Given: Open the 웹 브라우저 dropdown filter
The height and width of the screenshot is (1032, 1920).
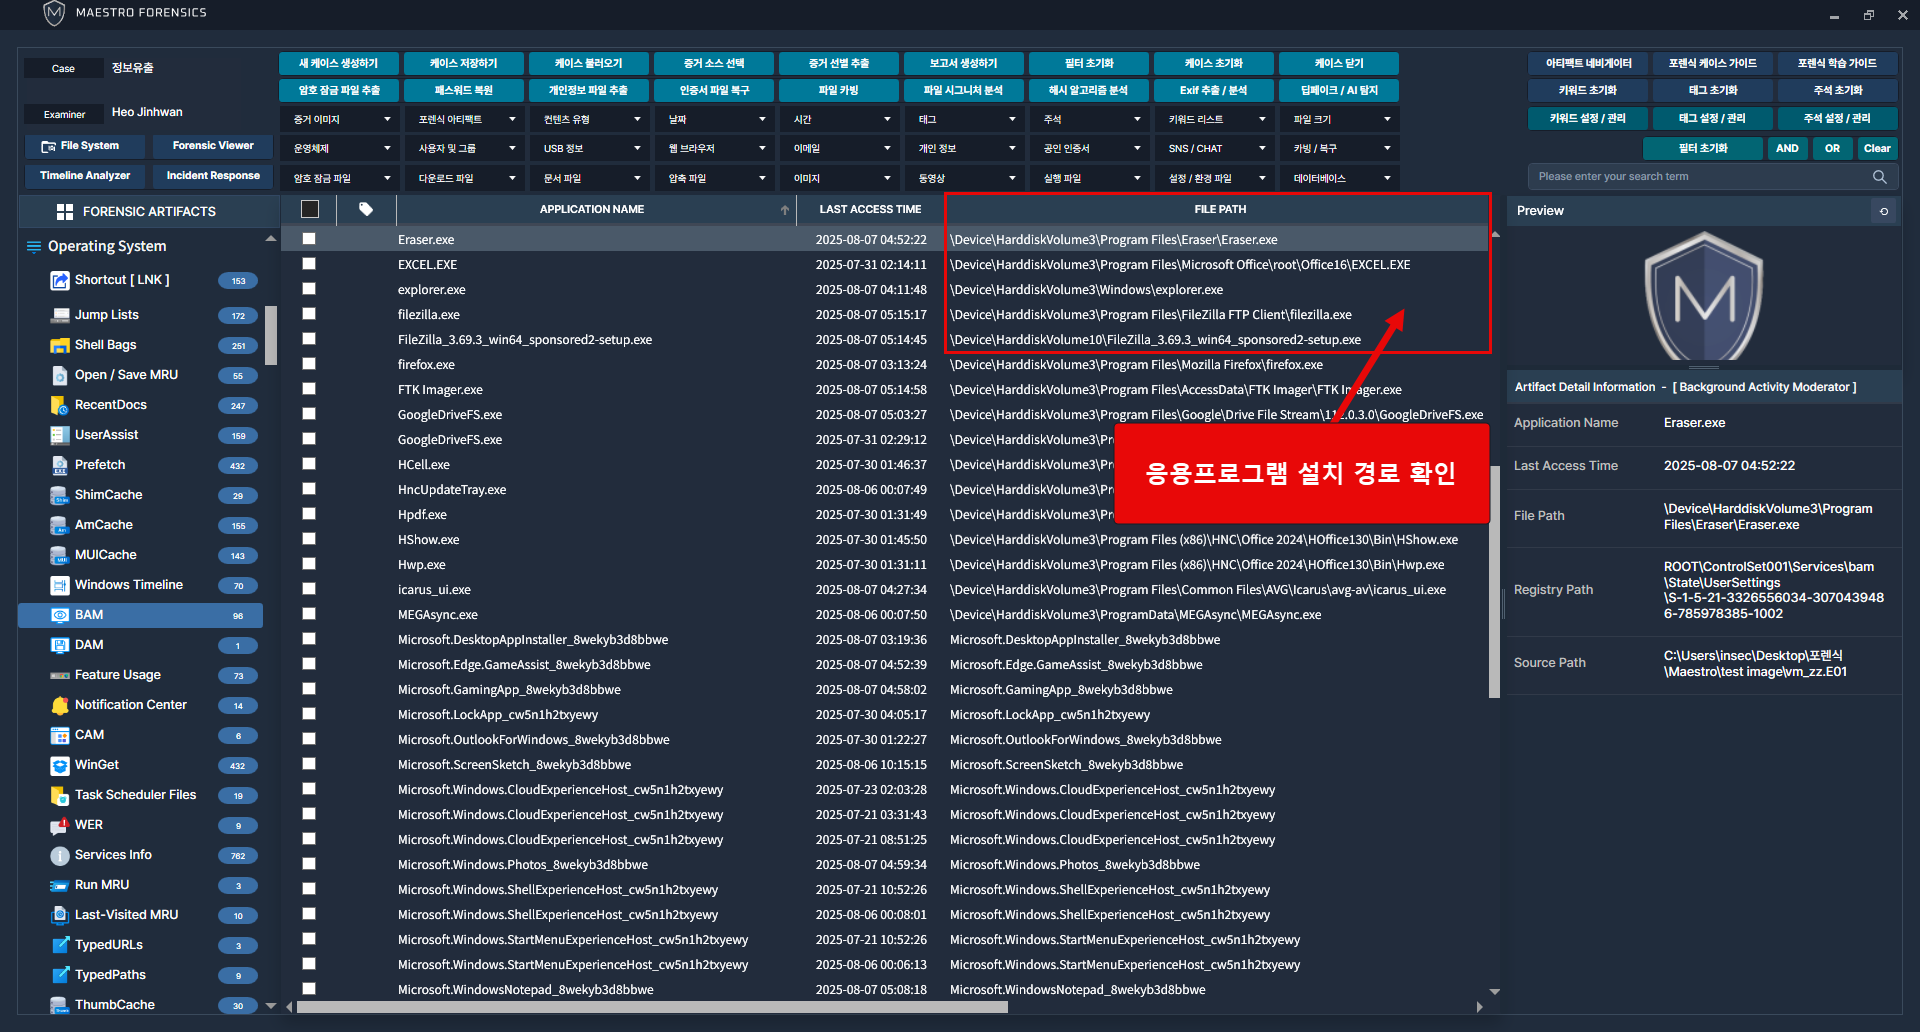Looking at the screenshot, I should pos(716,149).
